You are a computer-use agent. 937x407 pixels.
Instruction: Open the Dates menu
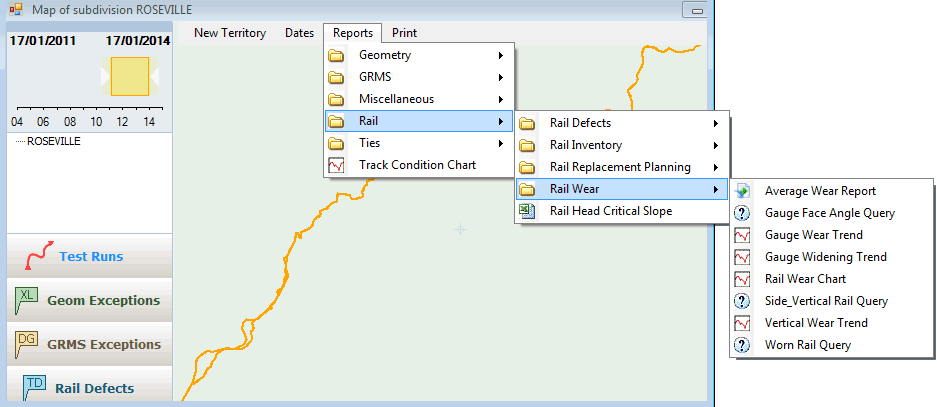tap(299, 33)
